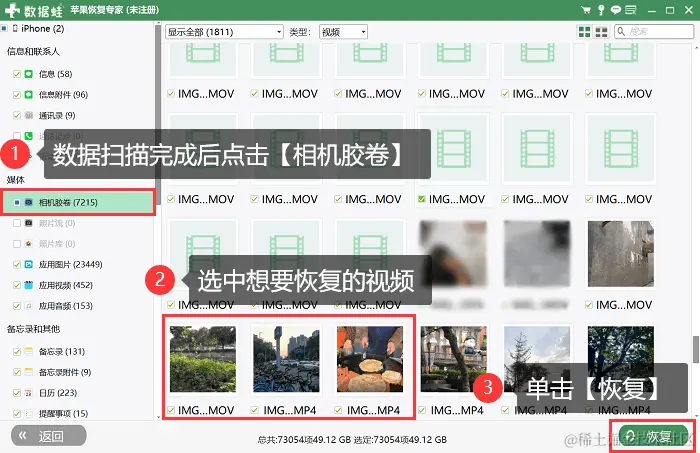
Task: Select 提醒事项 (15) category
Action: (63, 413)
